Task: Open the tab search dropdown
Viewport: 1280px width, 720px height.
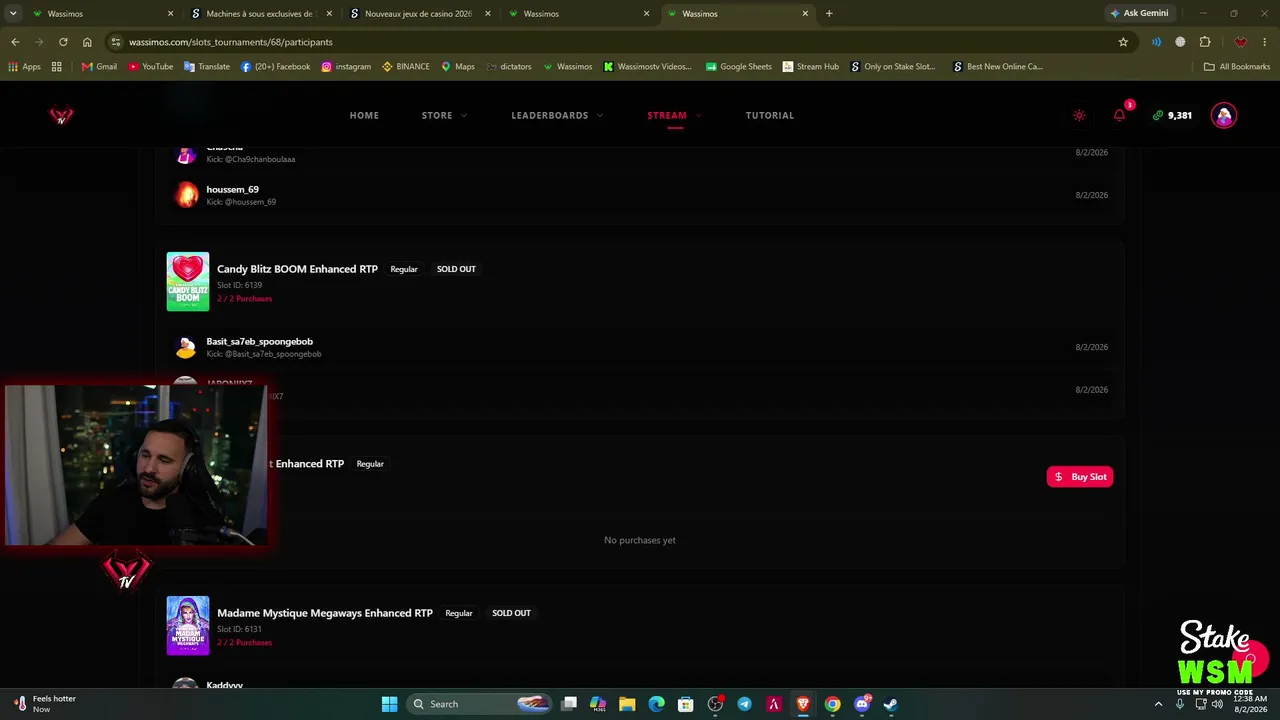Action: 13,14
